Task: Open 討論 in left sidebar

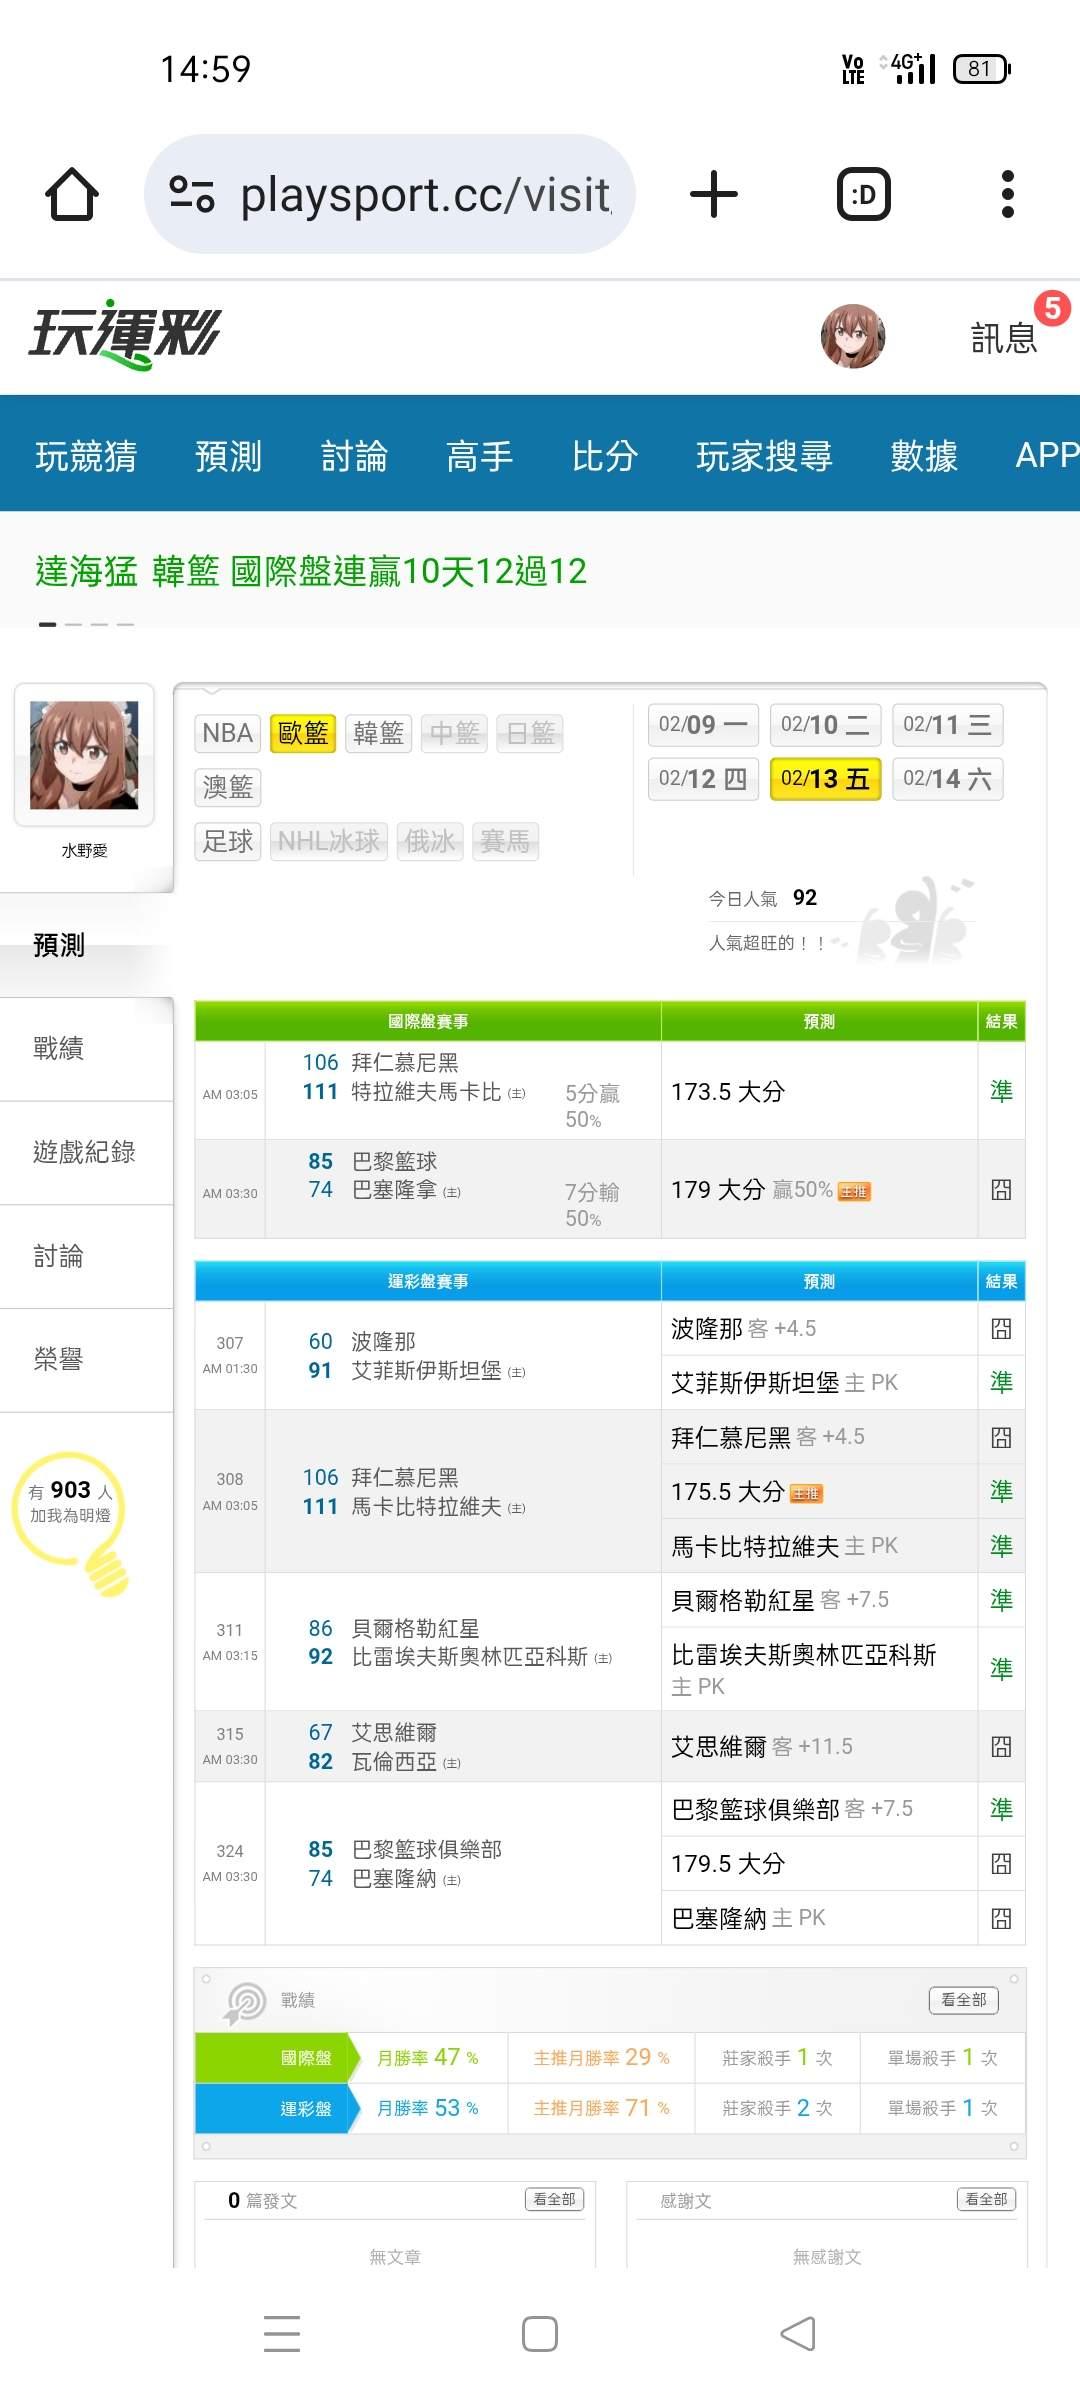Action: tap(86, 1256)
